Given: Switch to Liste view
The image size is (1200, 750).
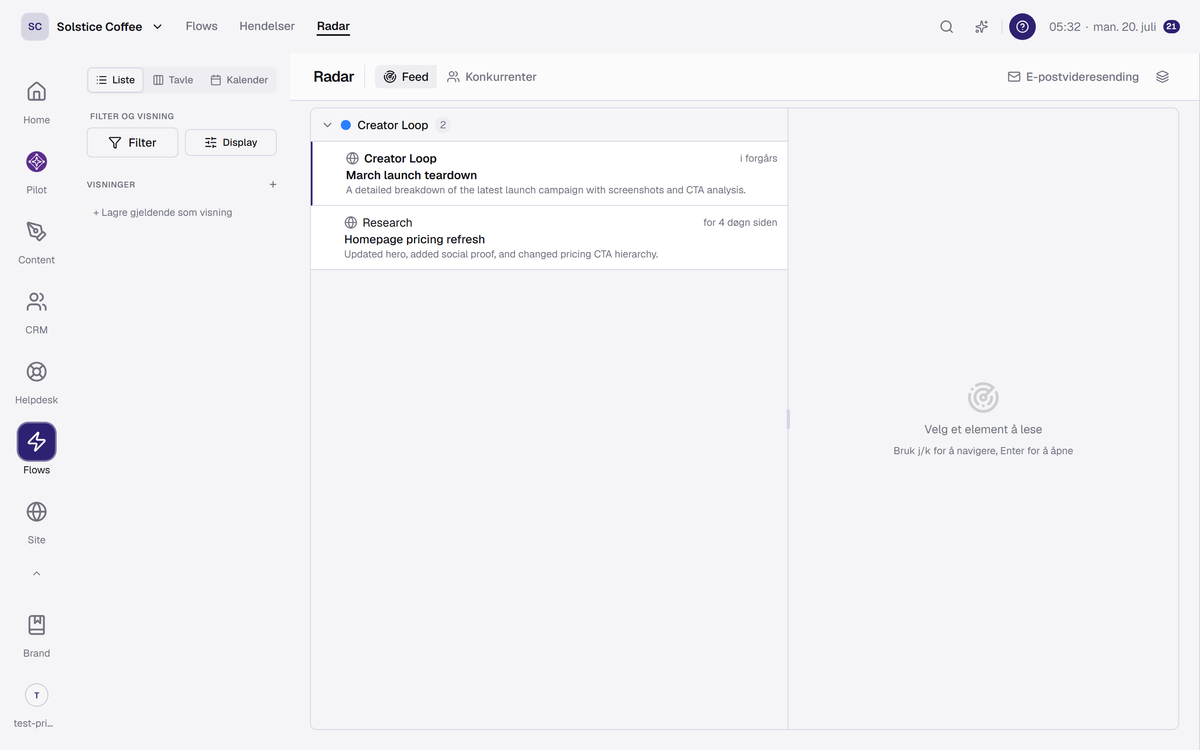Looking at the screenshot, I should coord(115,80).
